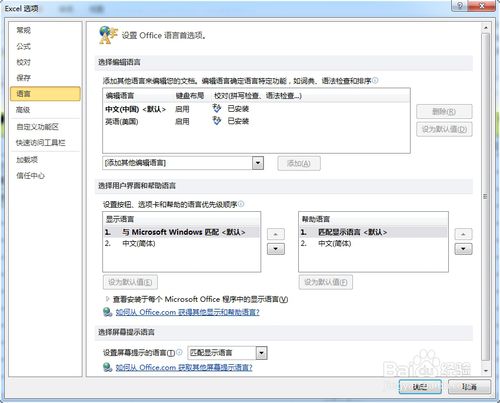Viewport: 500px width, 403px height.
Task: Select 中文(中国) <默认> editing language row
Action: click(256, 109)
